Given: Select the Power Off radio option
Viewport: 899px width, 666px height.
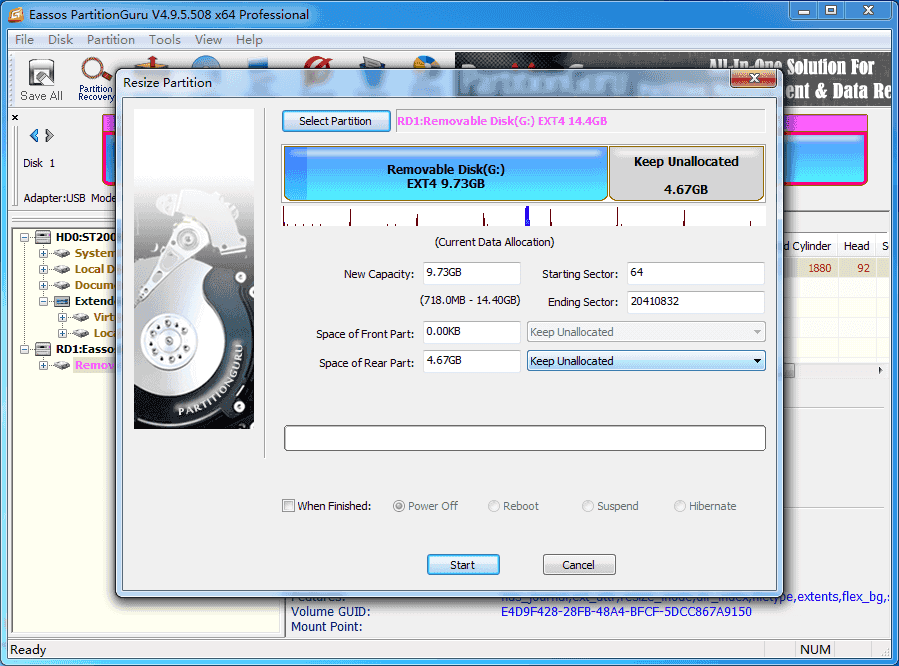Looking at the screenshot, I should click(398, 506).
